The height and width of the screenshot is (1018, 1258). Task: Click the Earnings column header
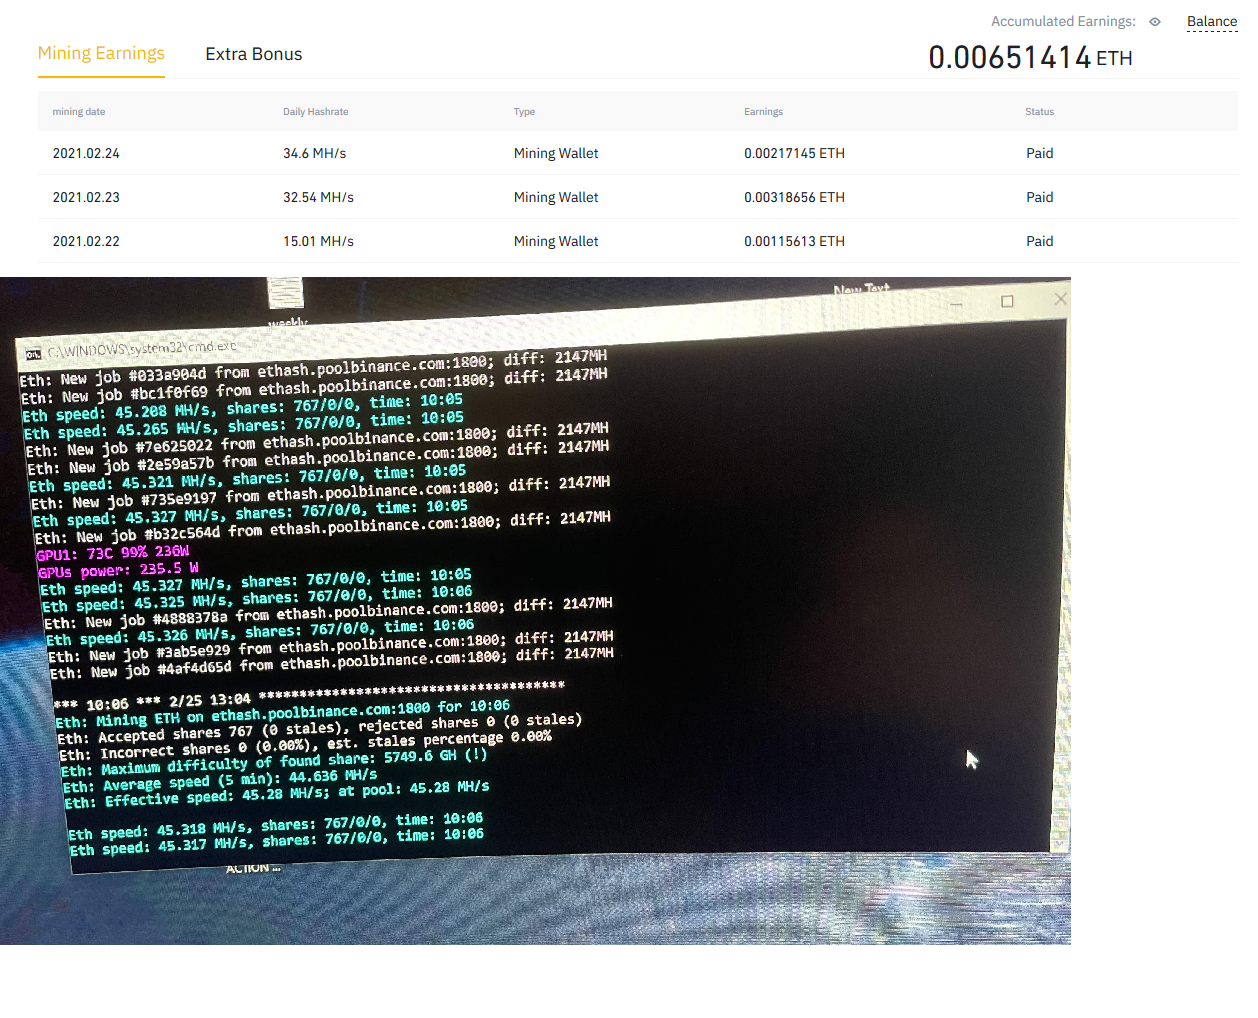[x=763, y=112]
